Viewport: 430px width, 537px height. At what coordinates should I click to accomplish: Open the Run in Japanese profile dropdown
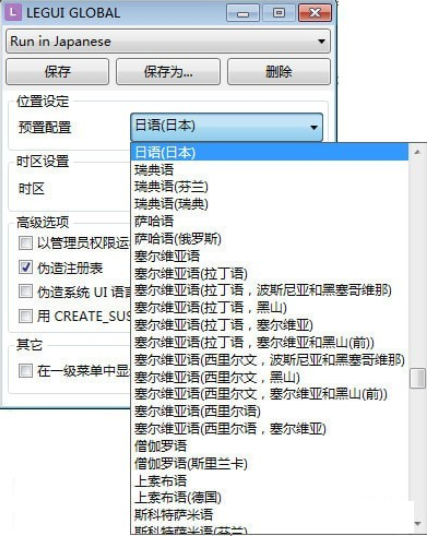(x=168, y=41)
